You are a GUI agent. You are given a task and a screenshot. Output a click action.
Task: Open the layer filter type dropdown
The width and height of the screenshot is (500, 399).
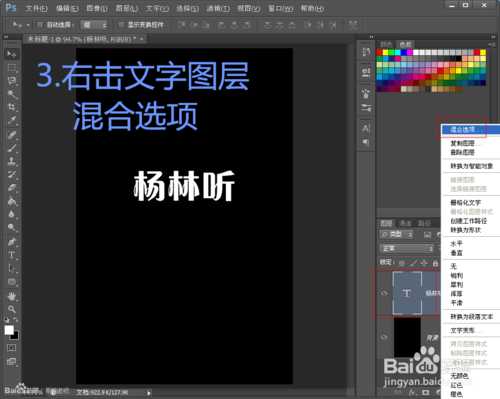(397, 235)
